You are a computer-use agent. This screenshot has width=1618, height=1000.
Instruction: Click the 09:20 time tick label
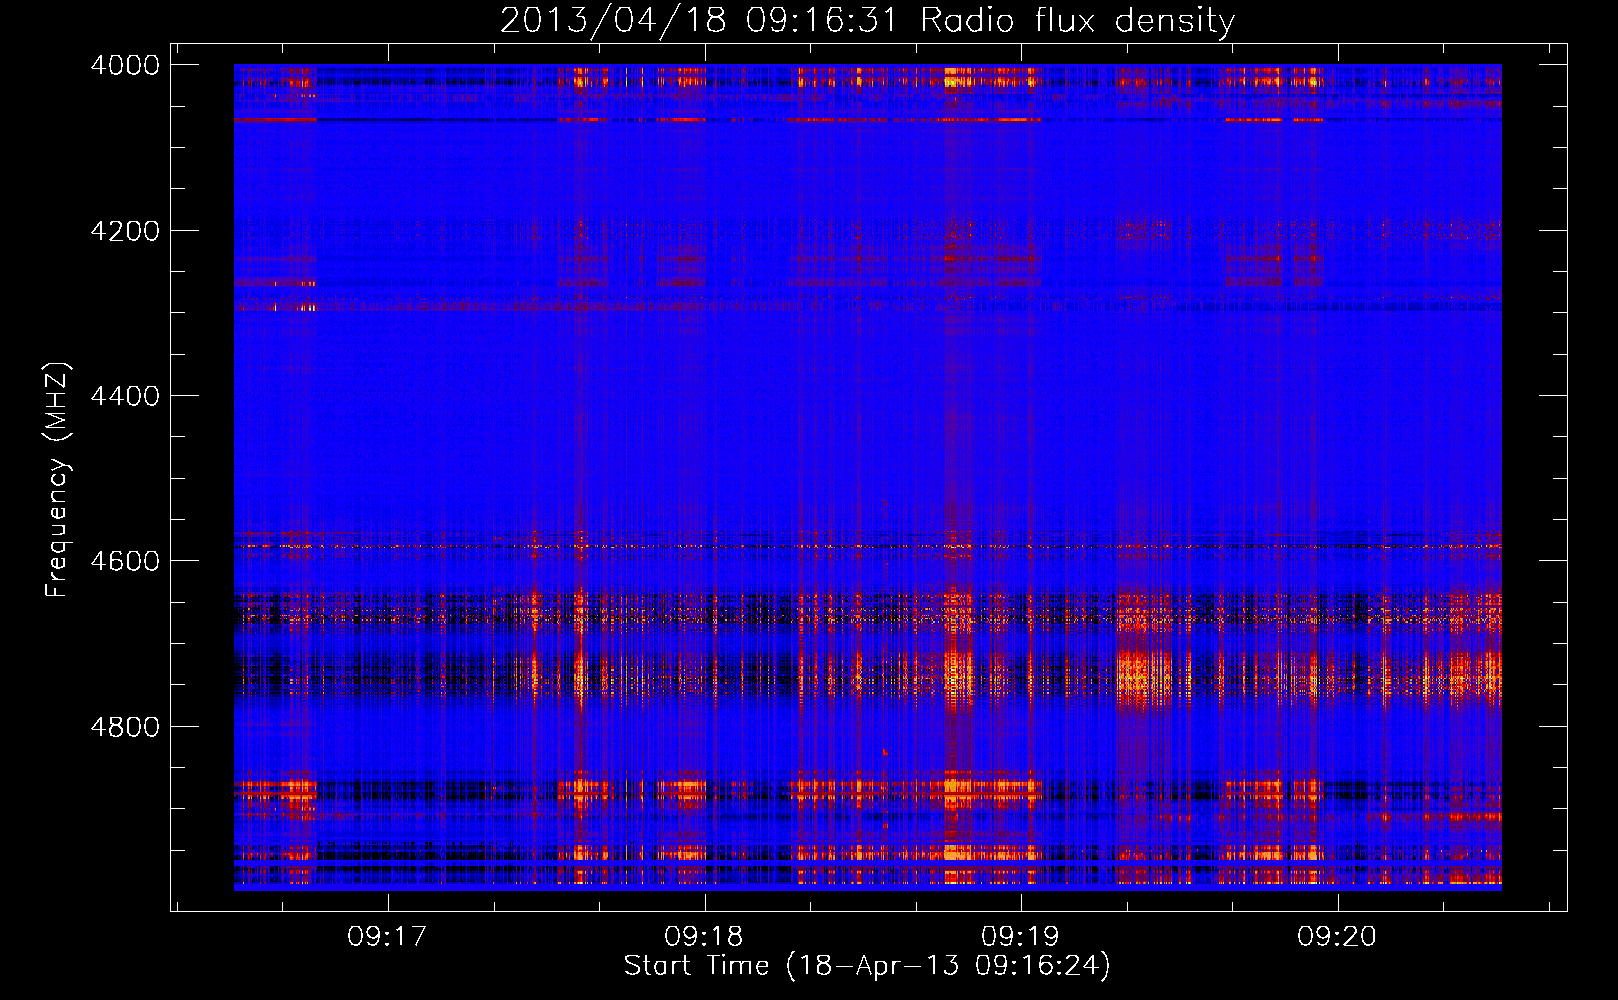[1337, 937]
